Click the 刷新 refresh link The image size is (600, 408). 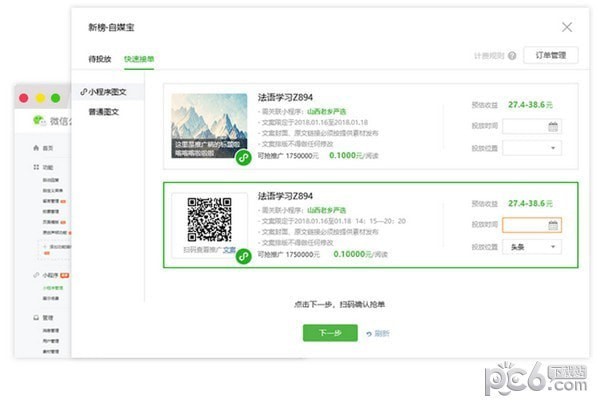pyautogui.click(x=382, y=333)
